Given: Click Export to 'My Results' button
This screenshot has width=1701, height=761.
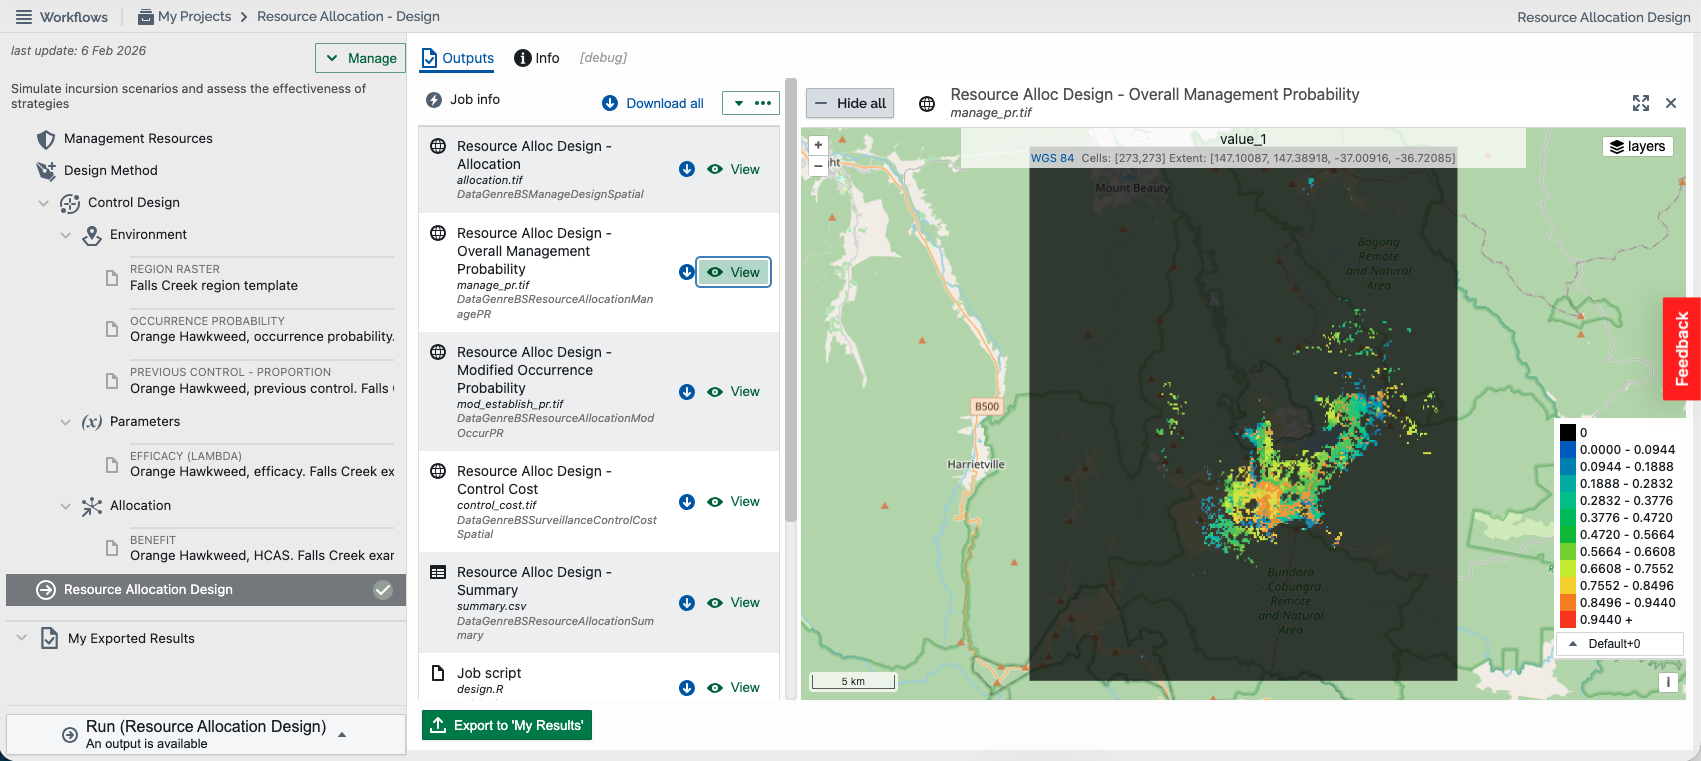Looking at the screenshot, I should click(x=507, y=725).
